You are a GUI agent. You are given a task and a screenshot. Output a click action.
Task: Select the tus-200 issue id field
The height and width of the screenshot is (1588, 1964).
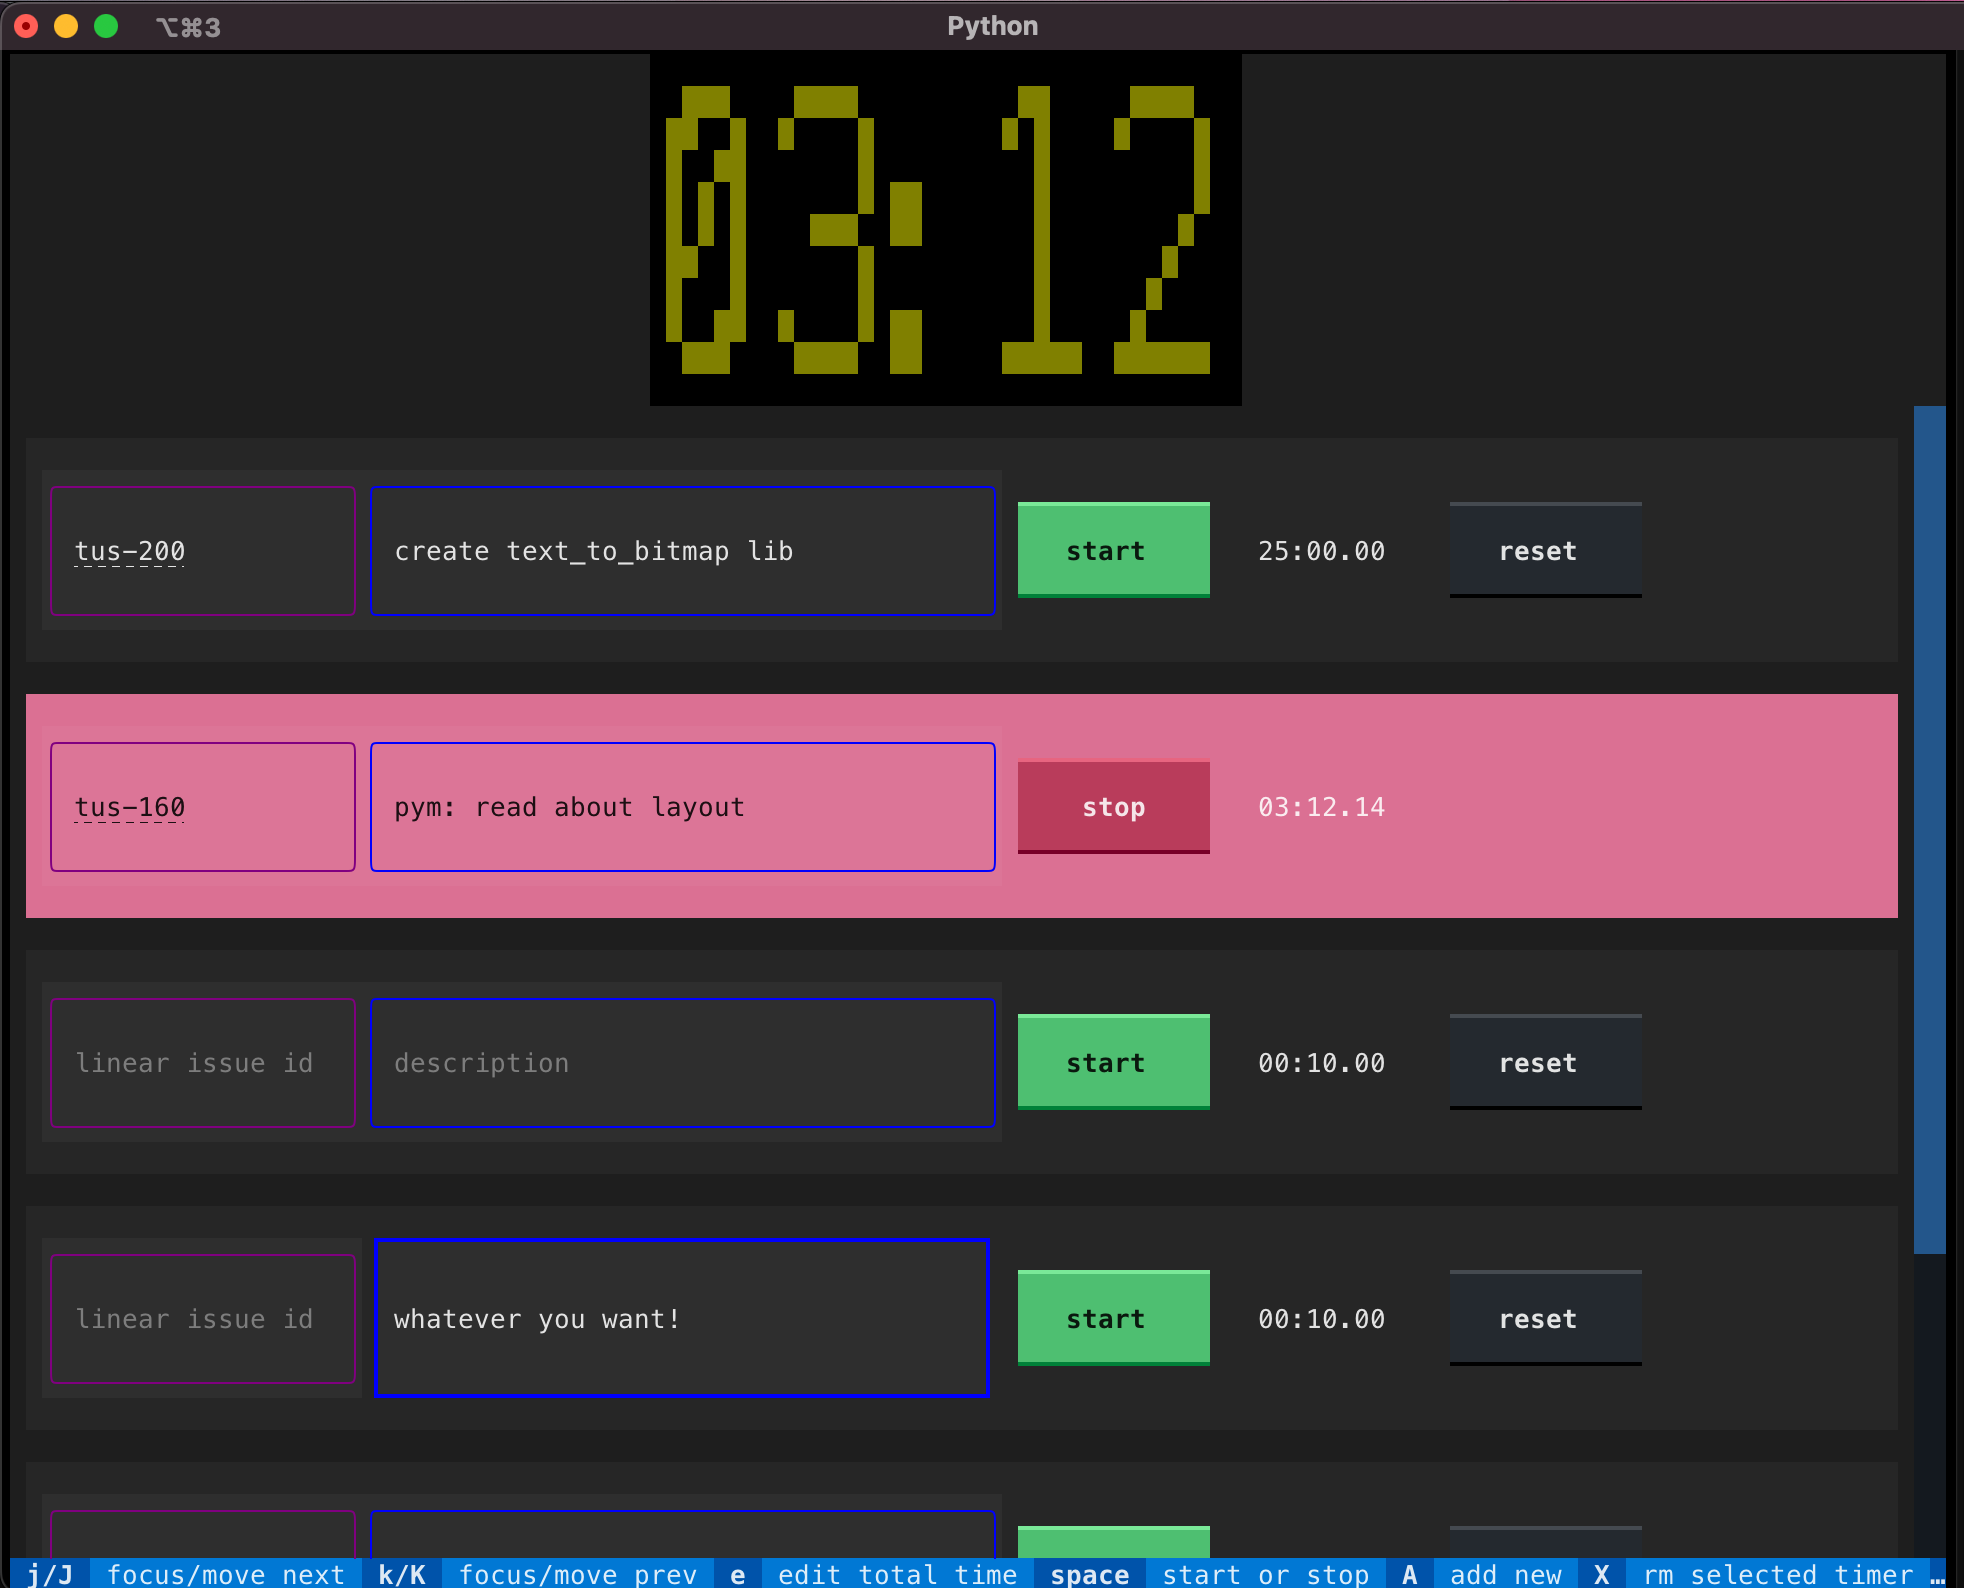[x=202, y=550]
